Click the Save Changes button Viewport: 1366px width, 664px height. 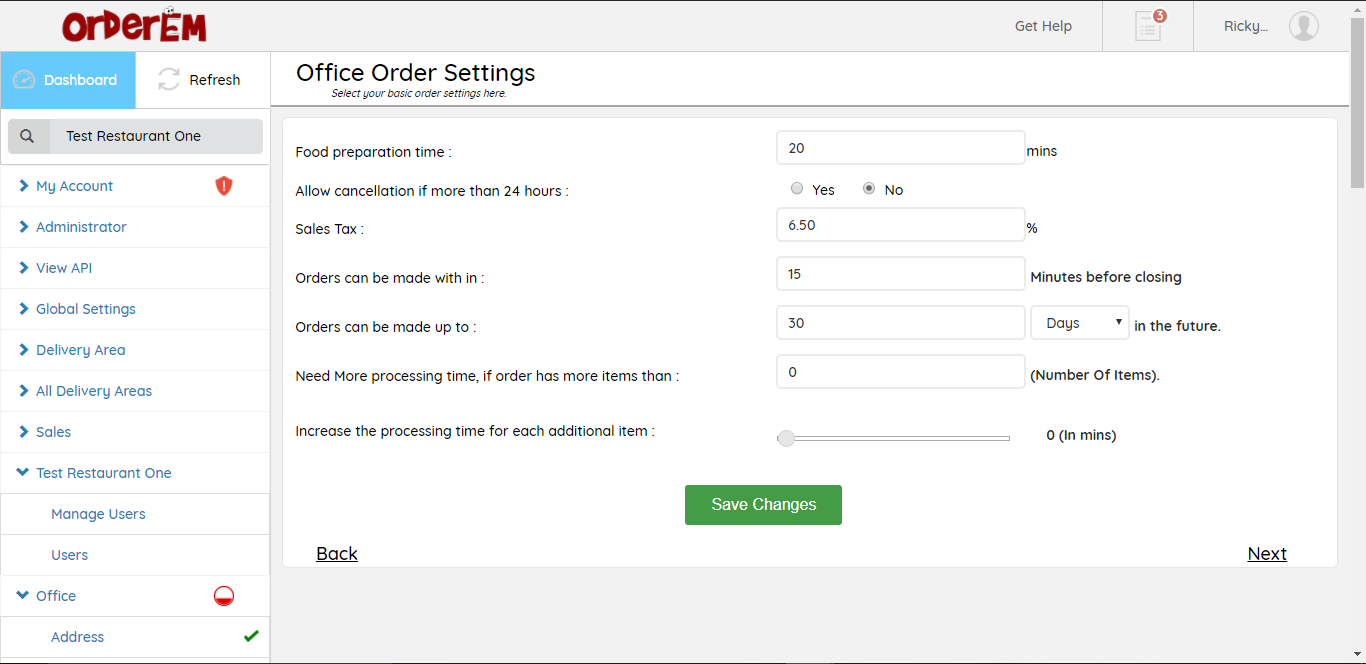(763, 505)
